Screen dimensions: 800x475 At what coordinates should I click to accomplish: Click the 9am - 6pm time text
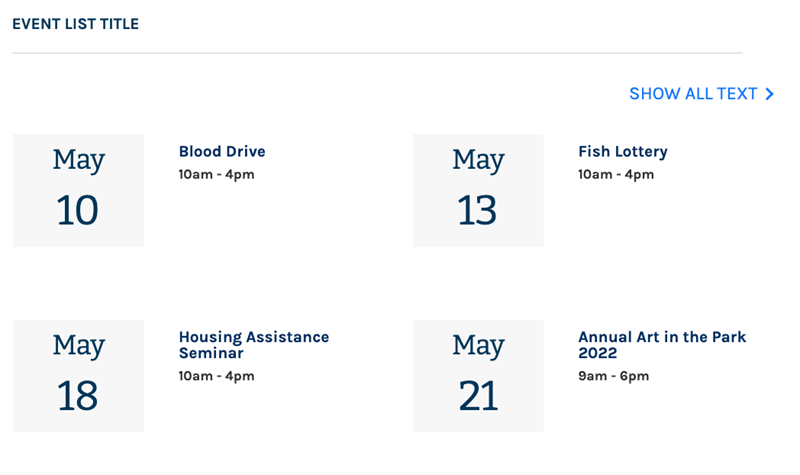pos(613,376)
